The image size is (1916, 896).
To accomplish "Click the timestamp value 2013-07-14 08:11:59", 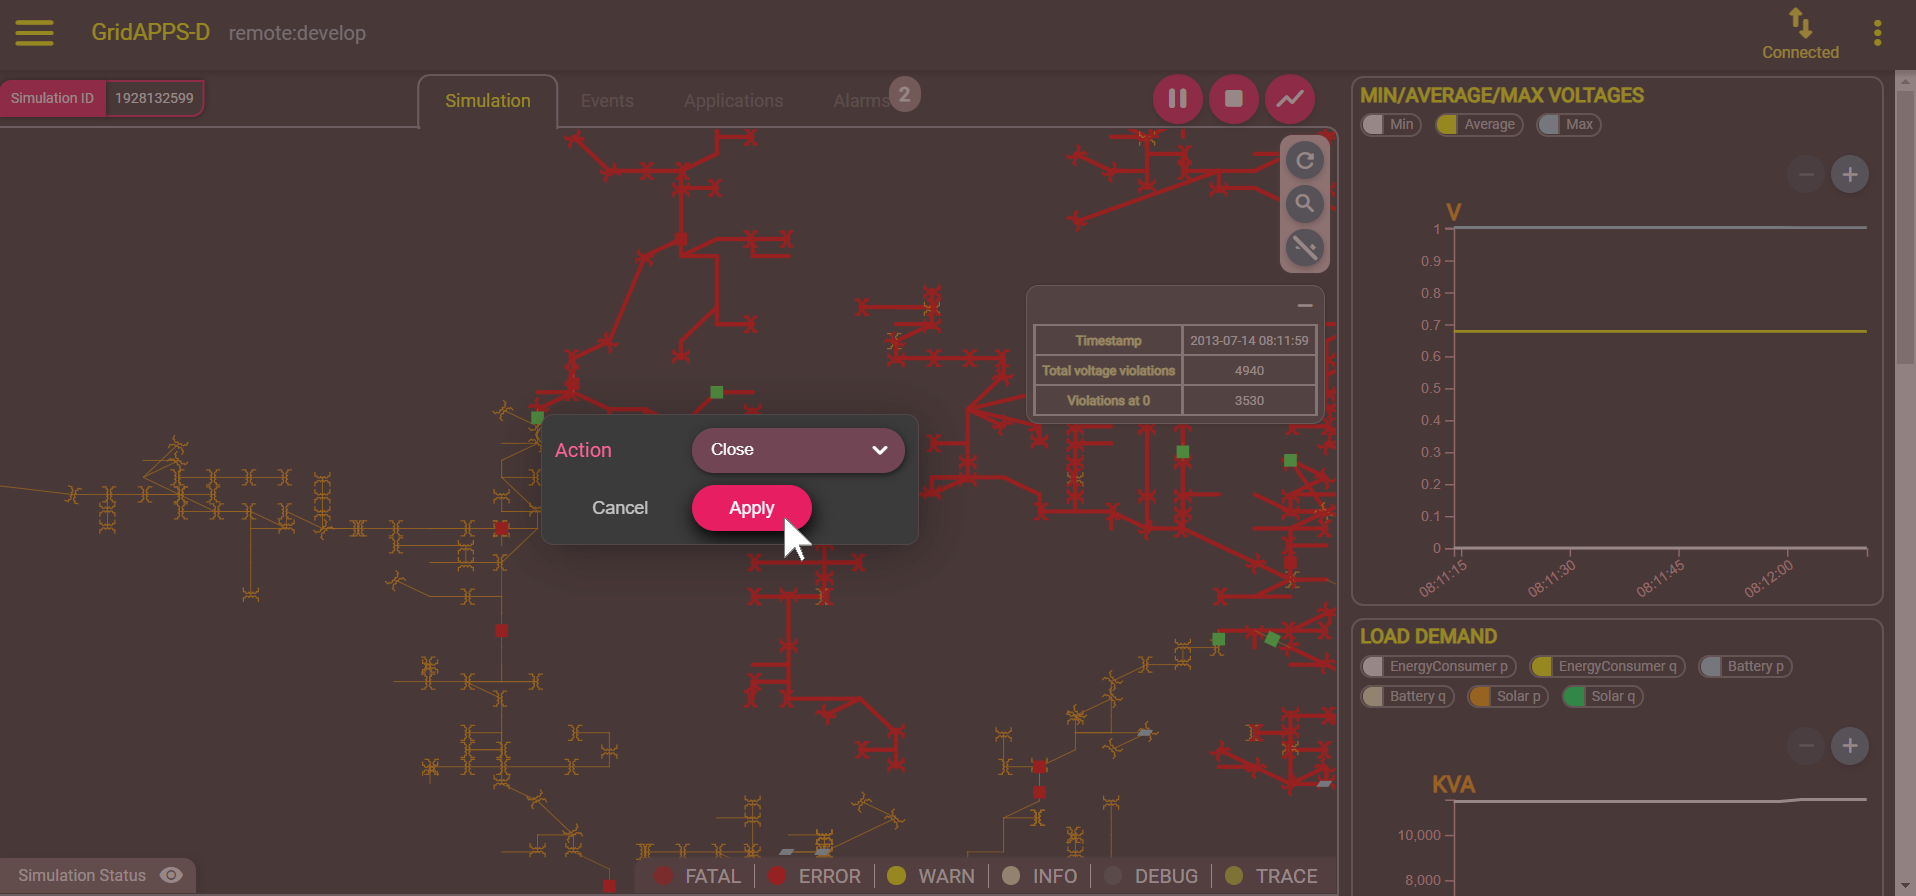I will pyautogui.click(x=1249, y=341).
